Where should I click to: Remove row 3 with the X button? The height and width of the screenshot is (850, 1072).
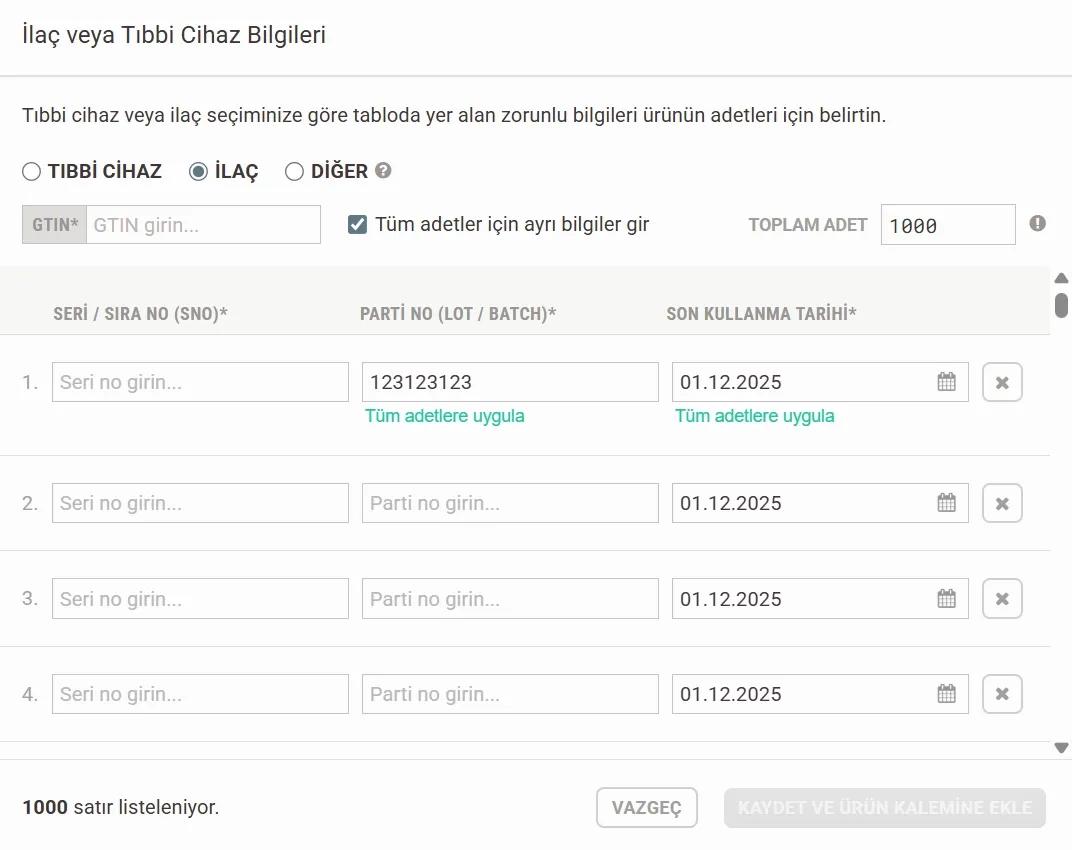coord(1002,599)
